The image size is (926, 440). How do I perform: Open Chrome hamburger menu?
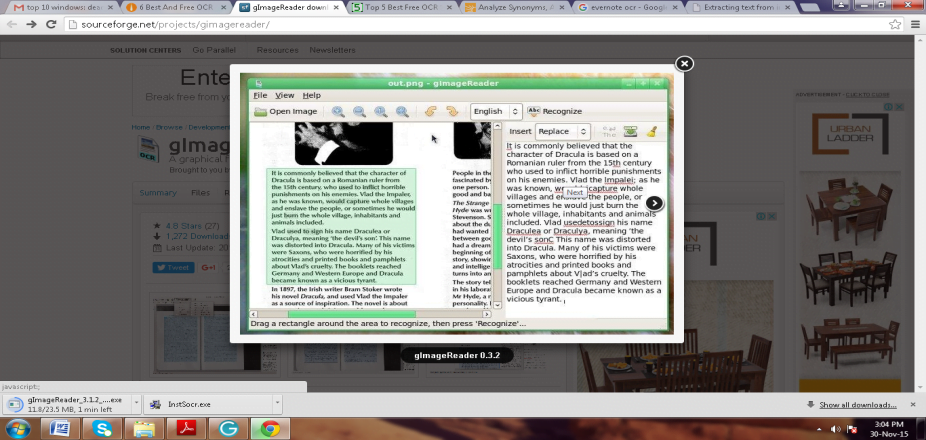pos(914,24)
